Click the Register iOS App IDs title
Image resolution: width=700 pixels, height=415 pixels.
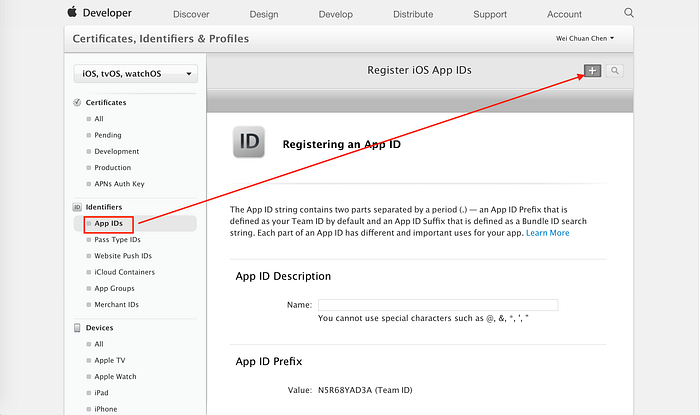click(x=419, y=70)
